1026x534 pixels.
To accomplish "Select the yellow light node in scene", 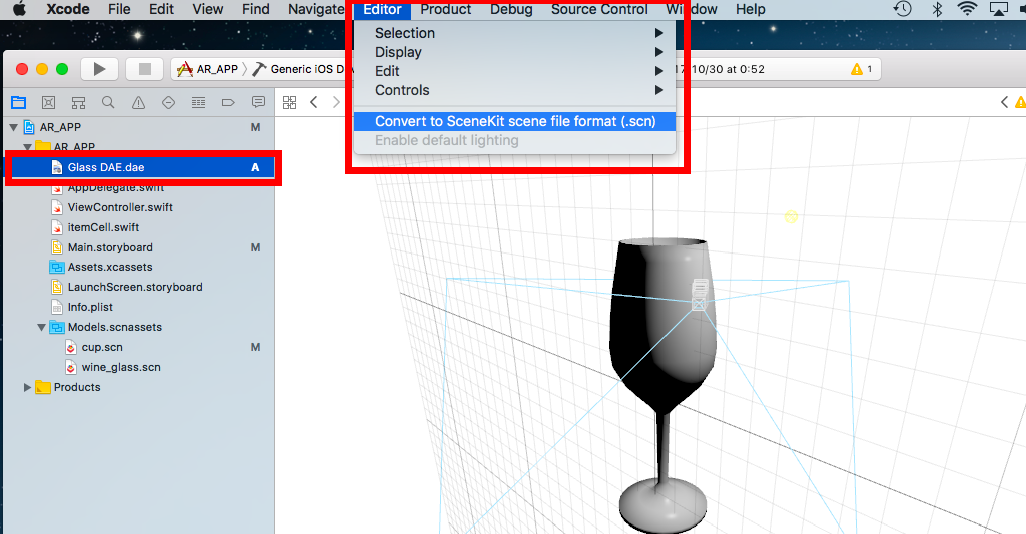I will click(x=791, y=217).
